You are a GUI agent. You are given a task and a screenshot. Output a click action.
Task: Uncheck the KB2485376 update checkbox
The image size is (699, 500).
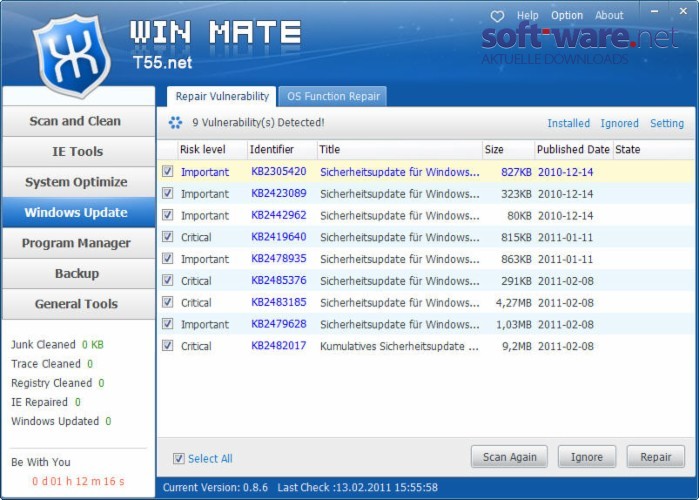[x=168, y=280]
